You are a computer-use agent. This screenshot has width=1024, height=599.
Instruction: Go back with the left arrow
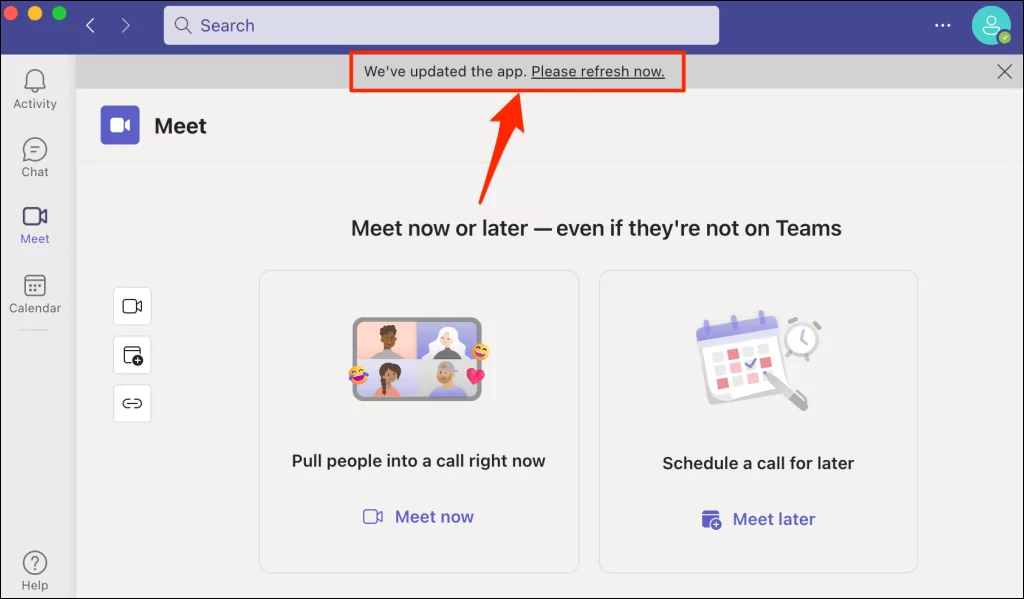(x=91, y=25)
